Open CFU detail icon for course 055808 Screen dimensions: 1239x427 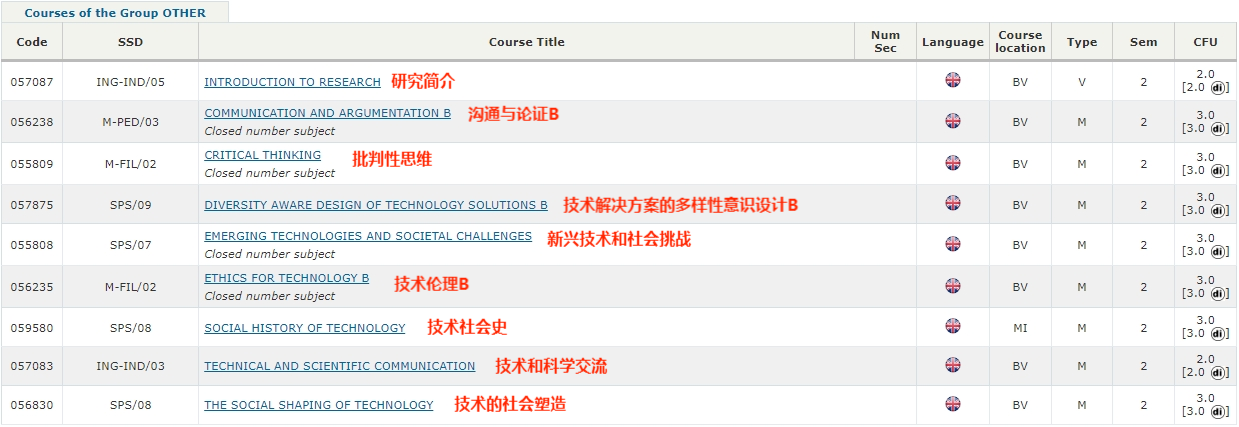(1218, 251)
